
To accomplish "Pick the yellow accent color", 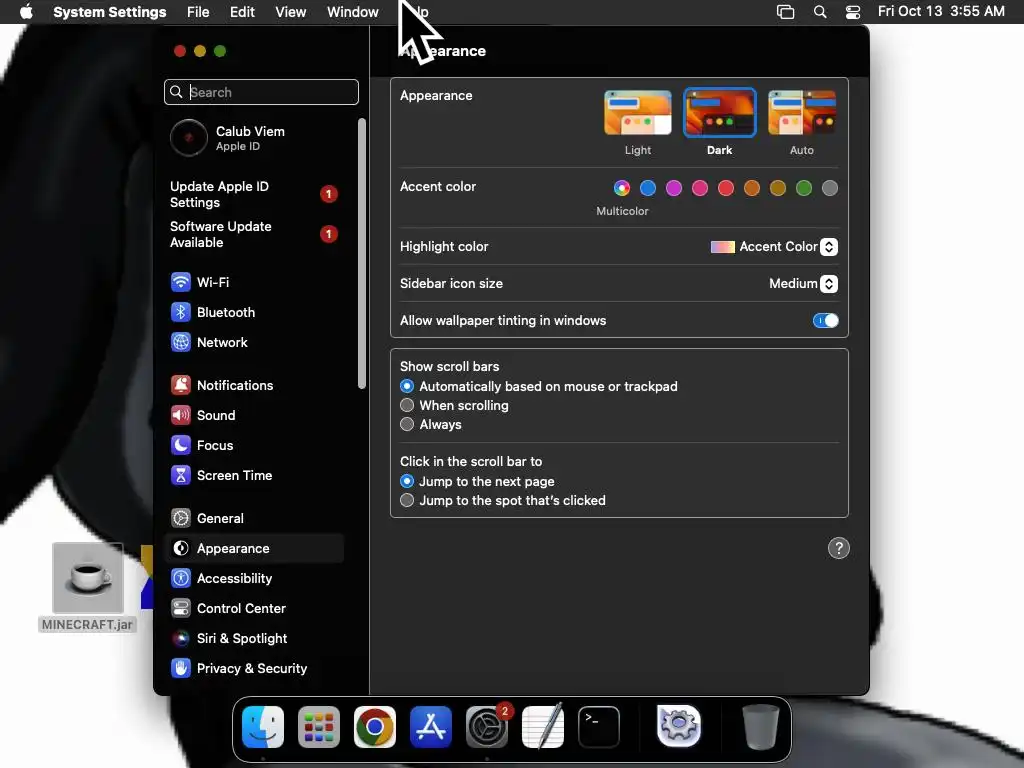I will tap(778, 188).
